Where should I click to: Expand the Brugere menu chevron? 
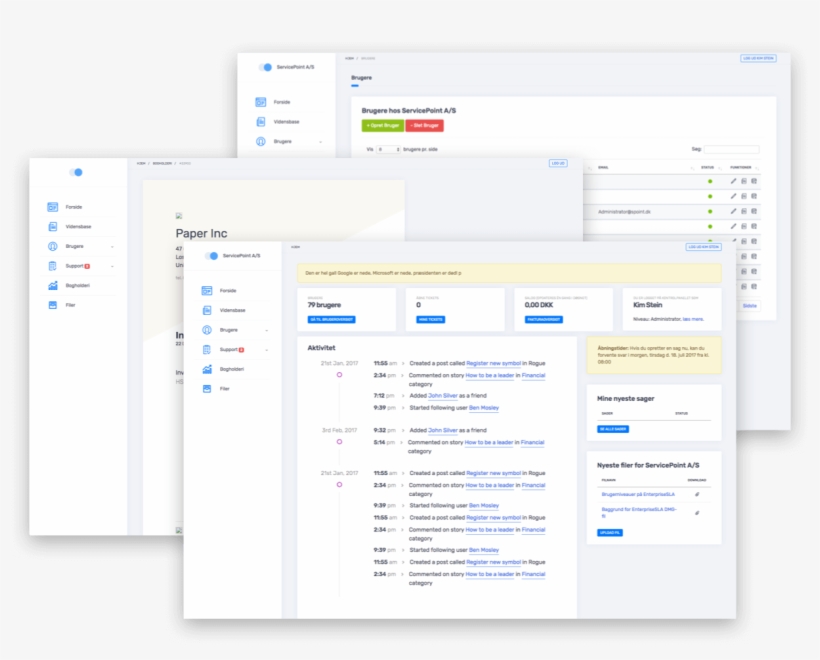point(266,330)
